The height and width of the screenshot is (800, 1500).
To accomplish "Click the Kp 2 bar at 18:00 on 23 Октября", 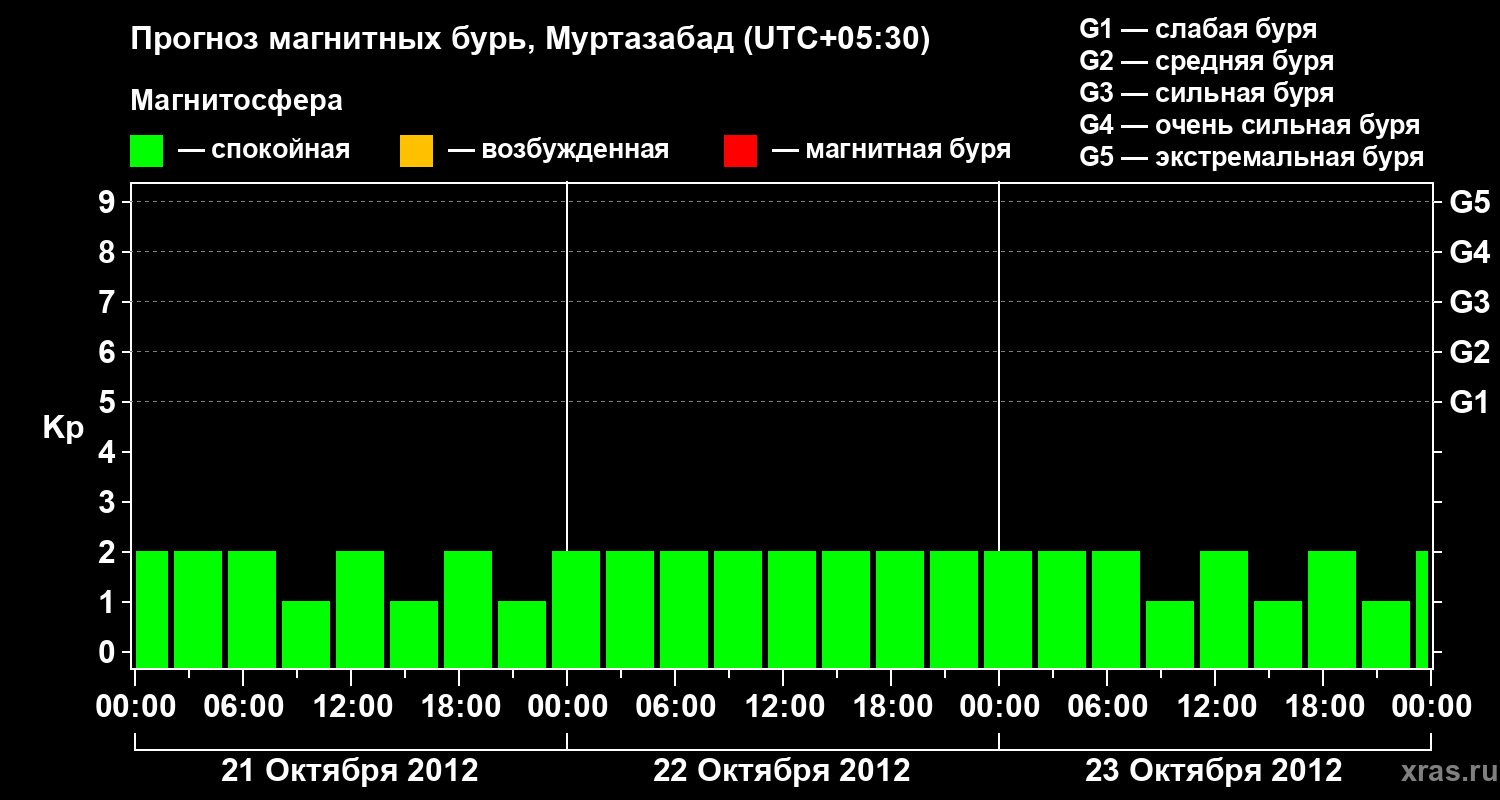I will pyautogui.click(x=1332, y=609).
